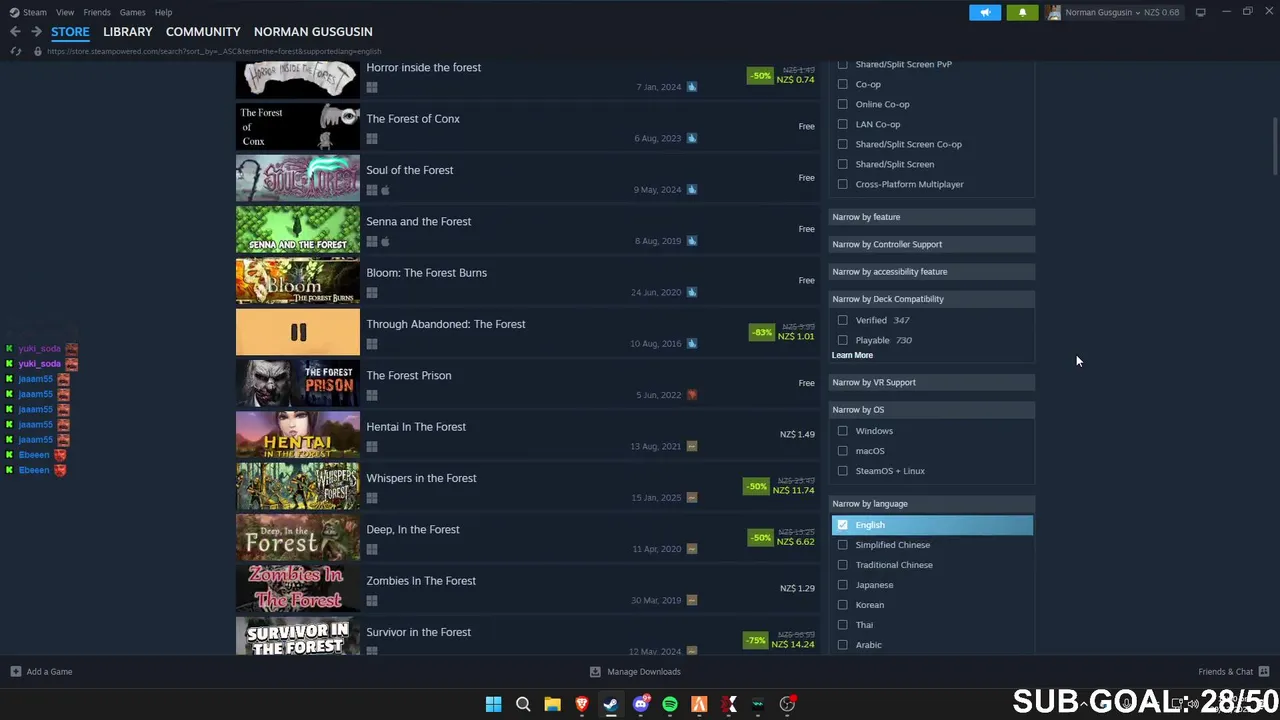Open Spotify from the taskbar
This screenshot has width=1280, height=720.
point(670,704)
